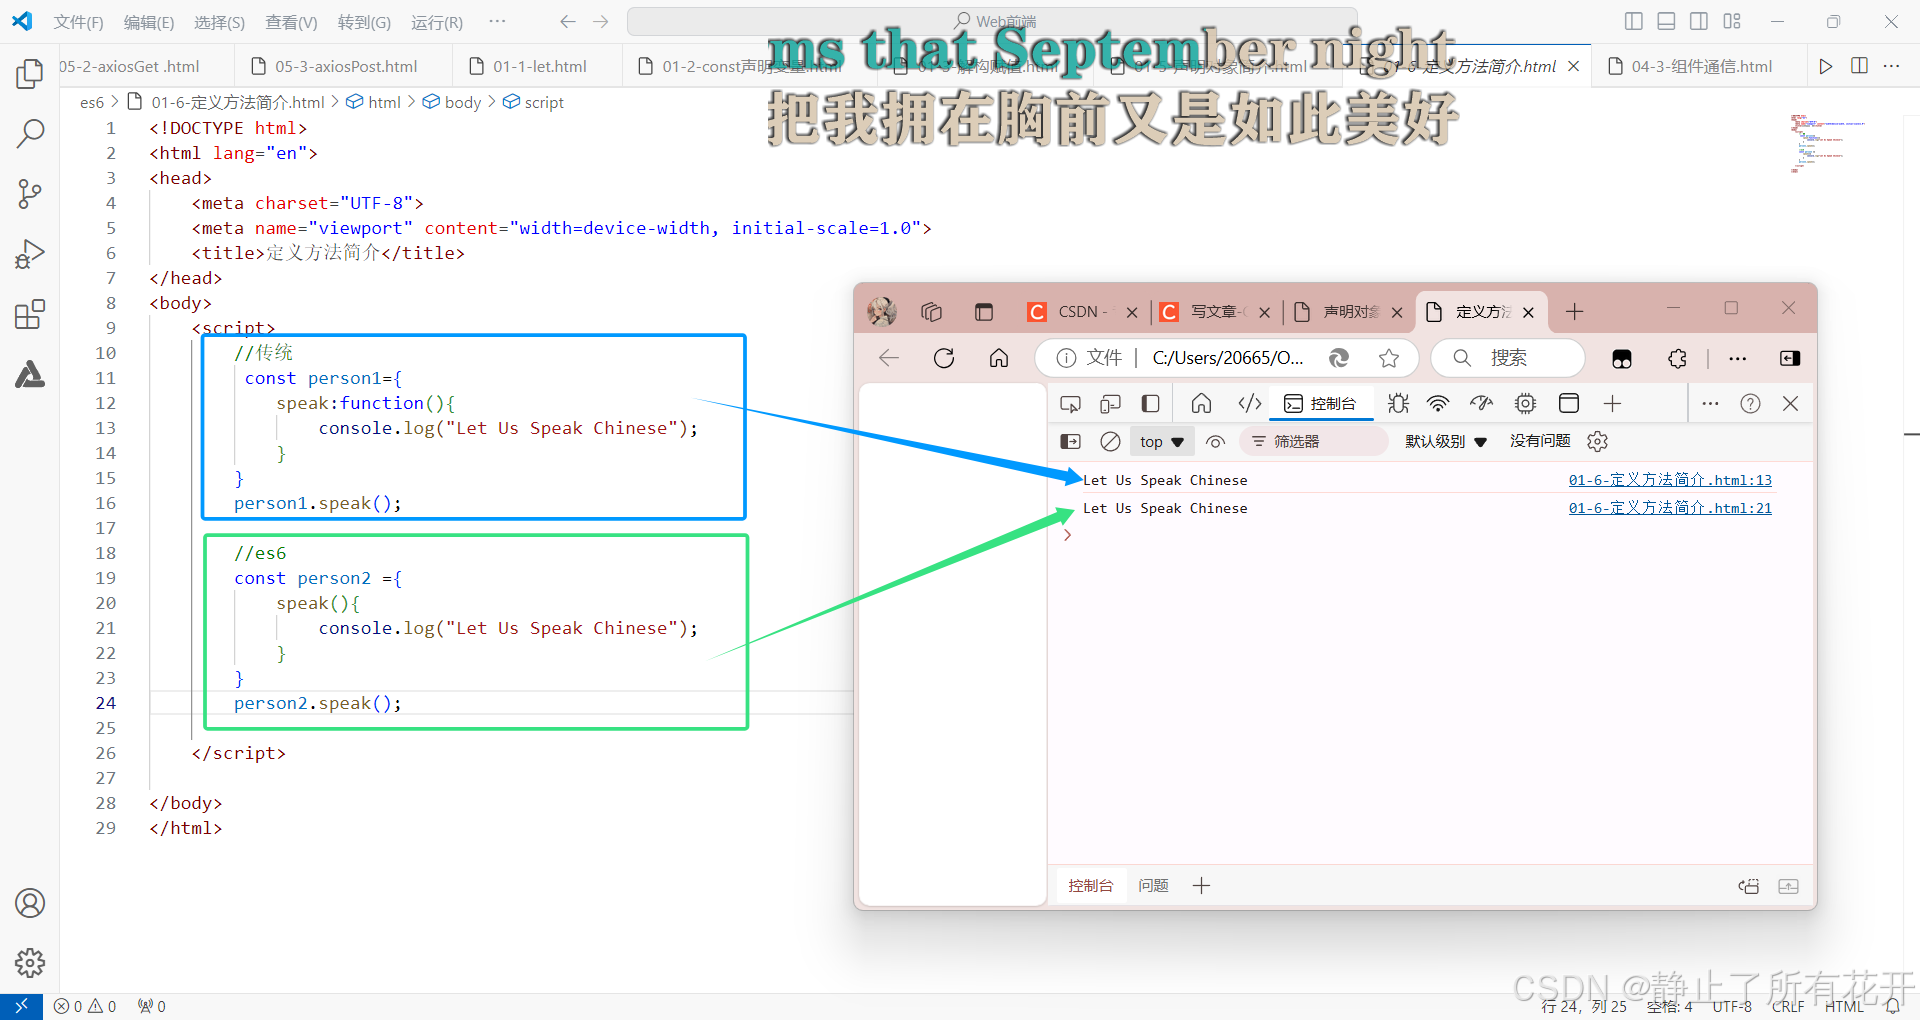Screen dimensions: 1920x1020
Task: Open the top JavaScript context dropdown
Action: coord(1161,441)
